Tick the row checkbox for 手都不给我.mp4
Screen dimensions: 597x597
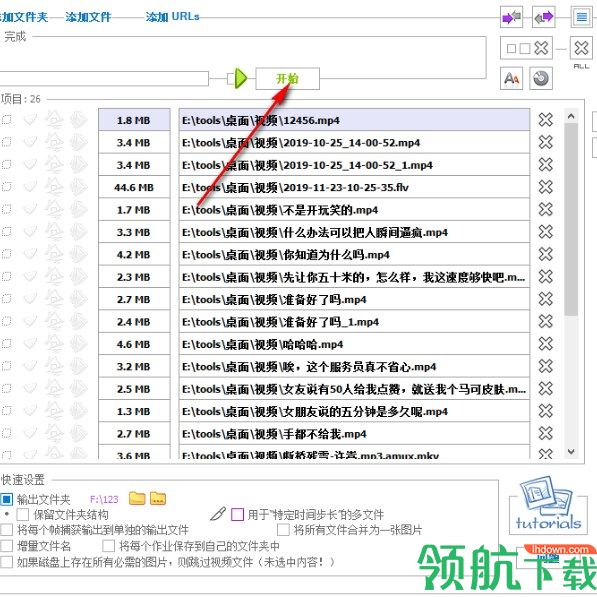point(6,434)
